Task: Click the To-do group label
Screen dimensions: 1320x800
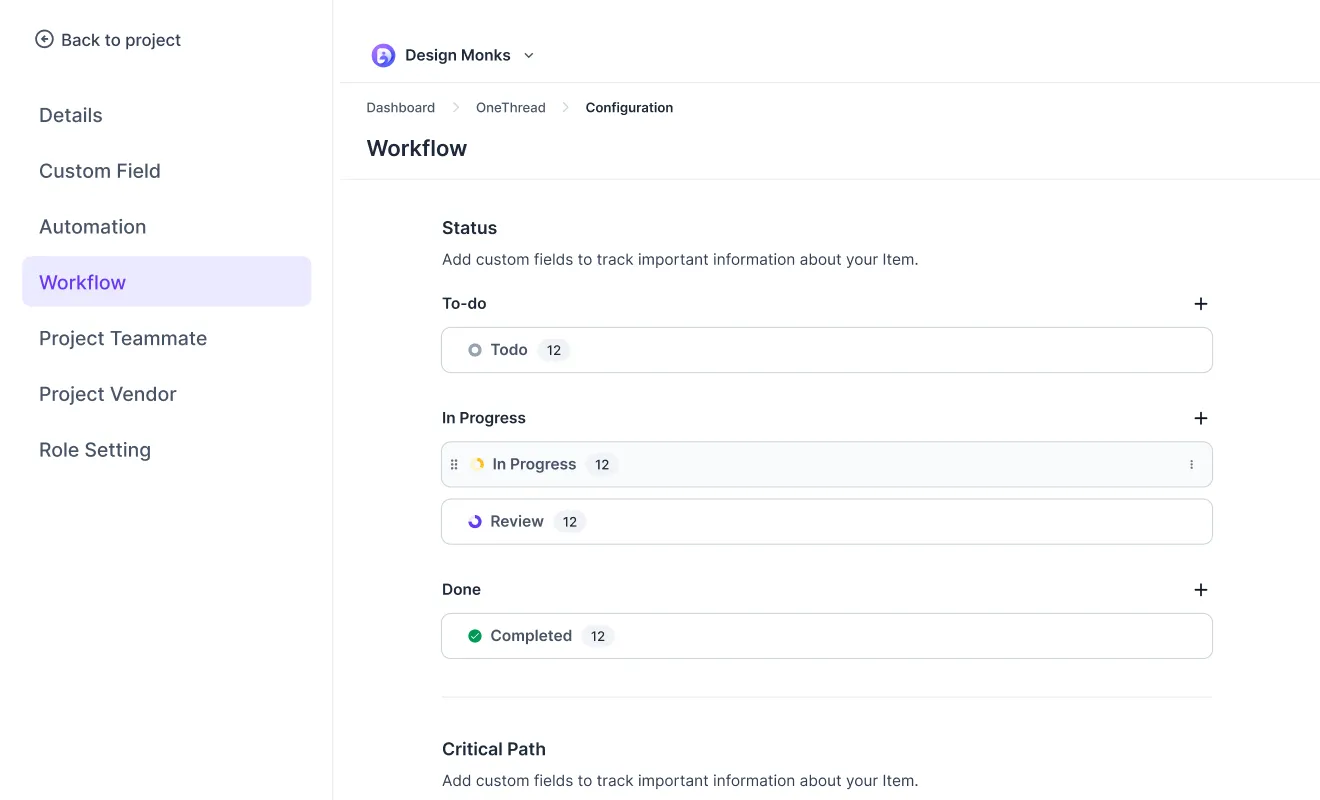Action: (464, 304)
